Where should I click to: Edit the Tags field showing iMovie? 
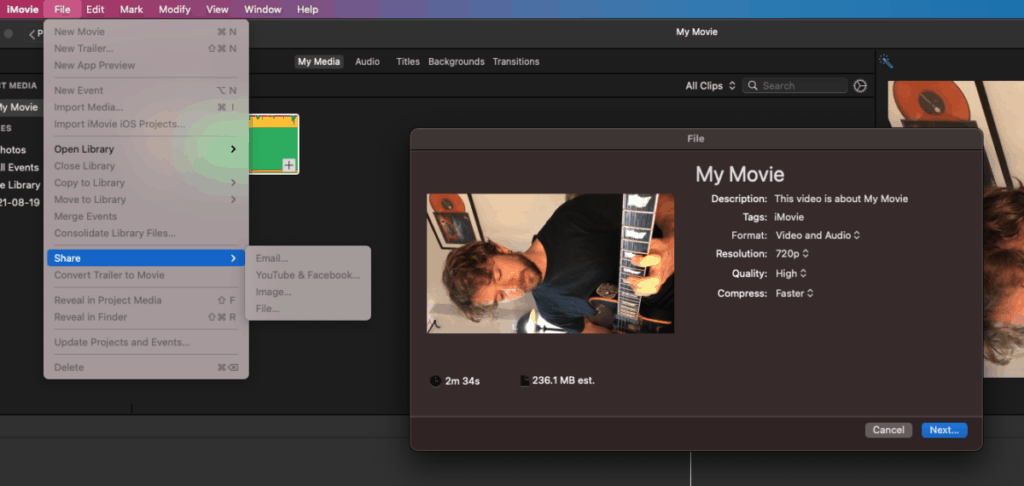click(x=789, y=217)
